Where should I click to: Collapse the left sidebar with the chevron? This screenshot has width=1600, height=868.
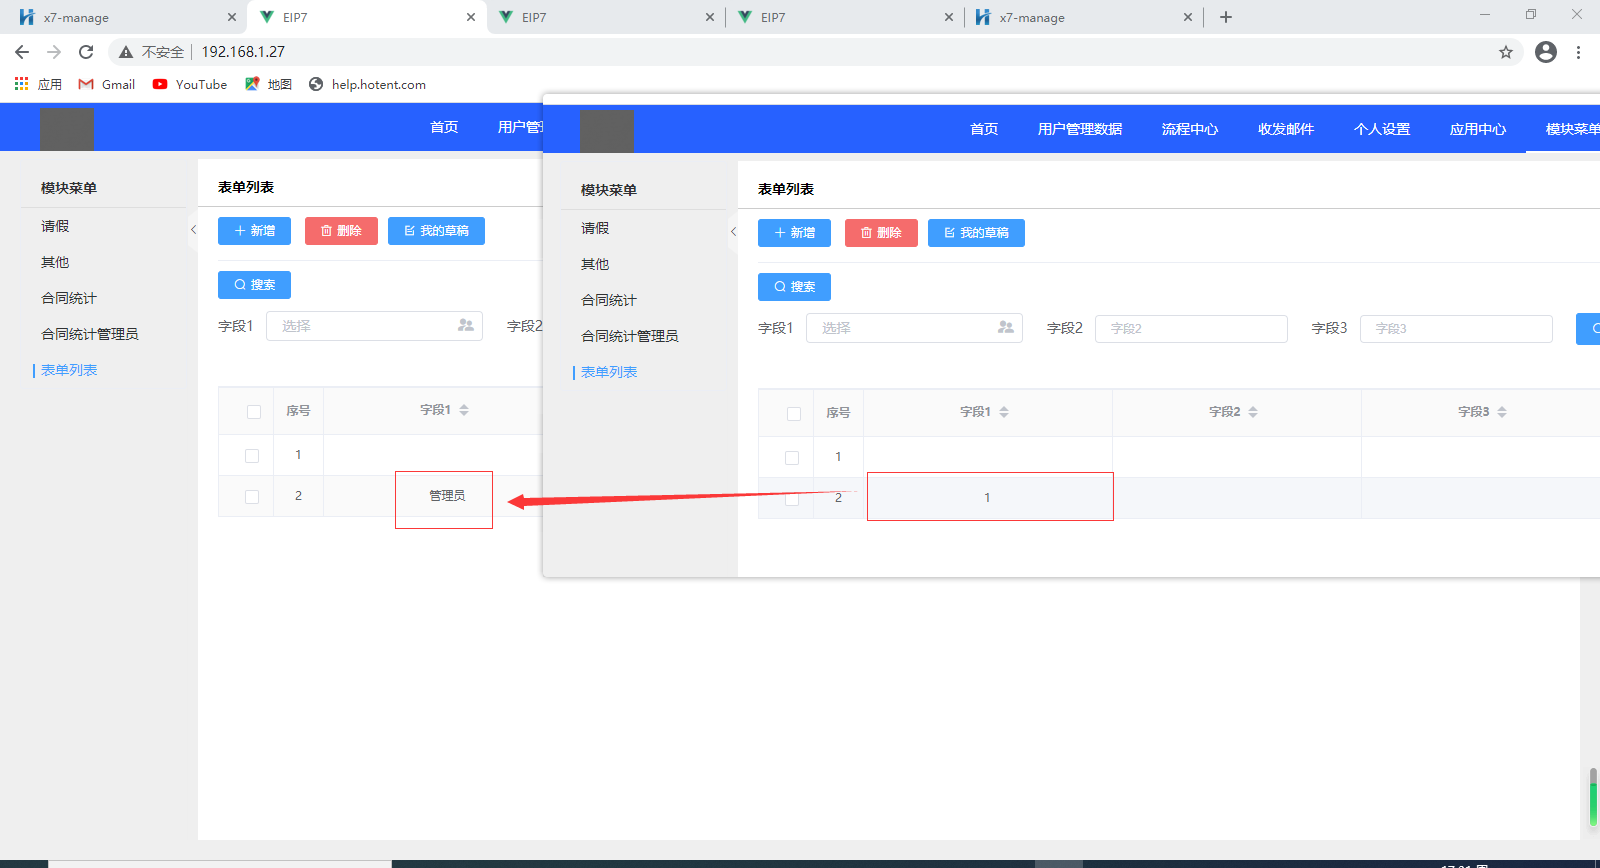click(193, 230)
